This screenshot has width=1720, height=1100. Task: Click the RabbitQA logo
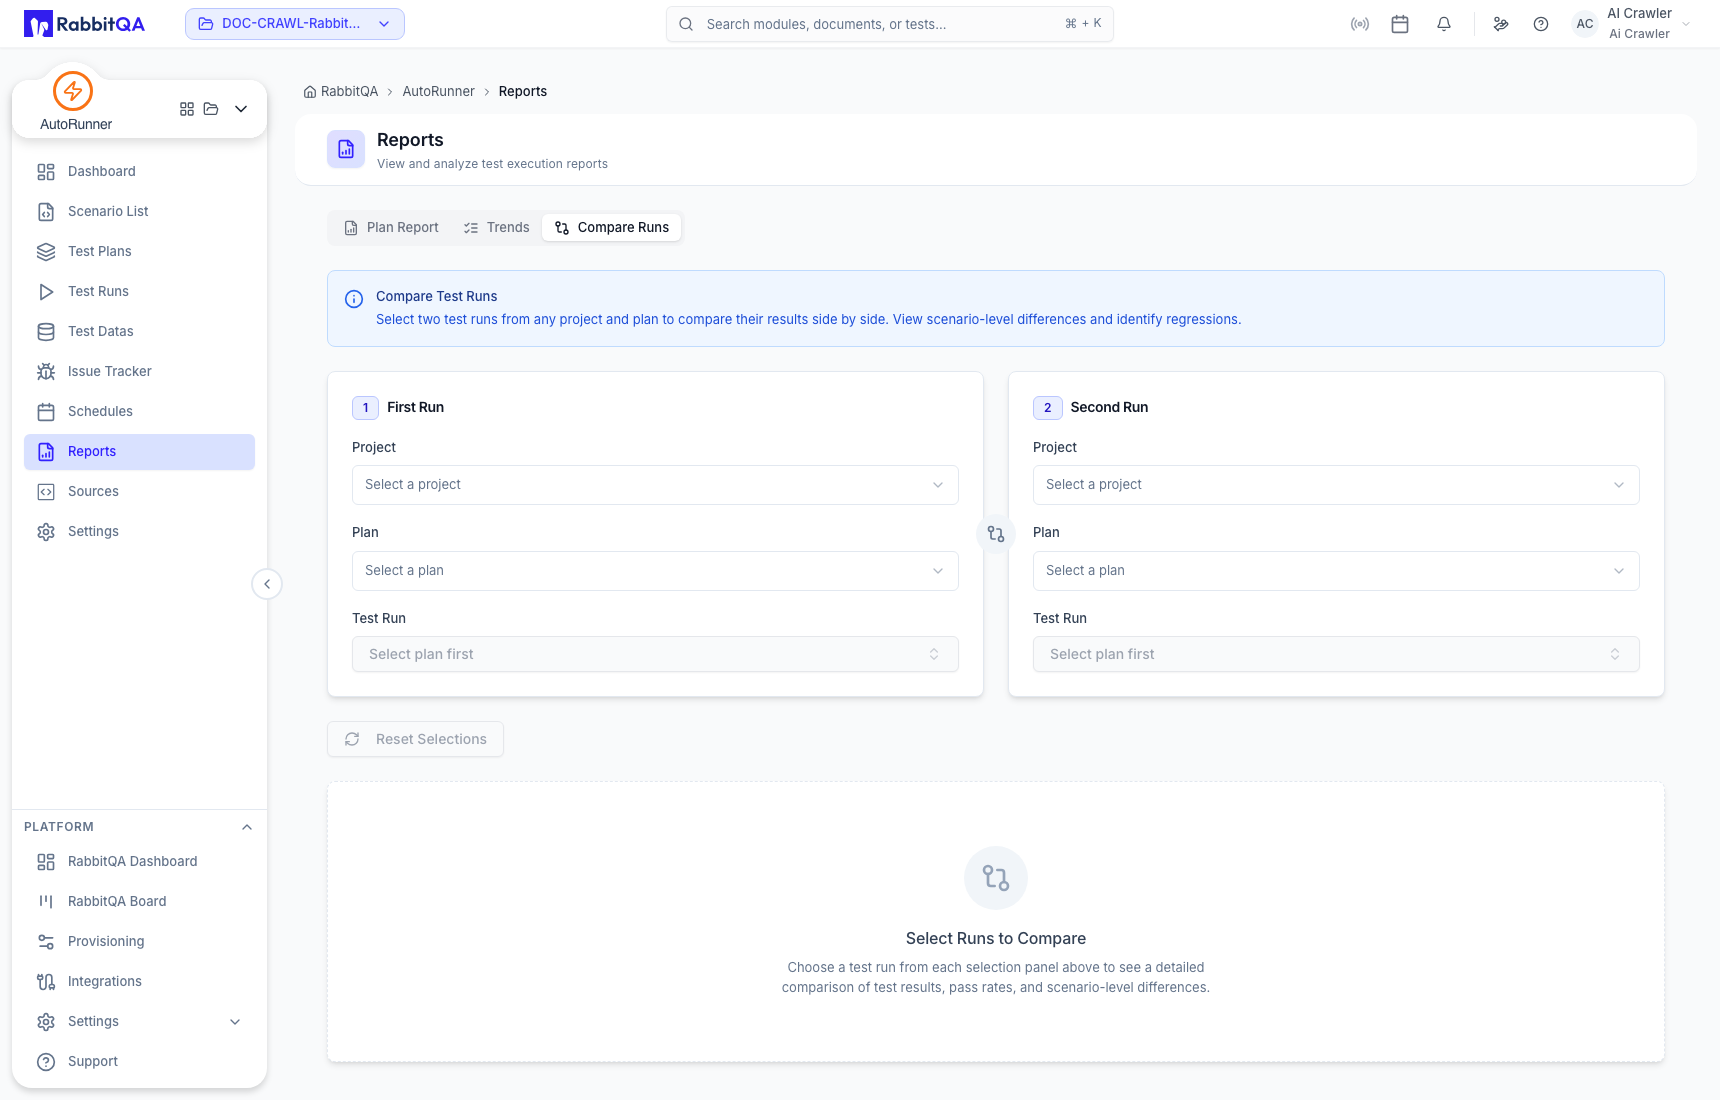(85, 24)
